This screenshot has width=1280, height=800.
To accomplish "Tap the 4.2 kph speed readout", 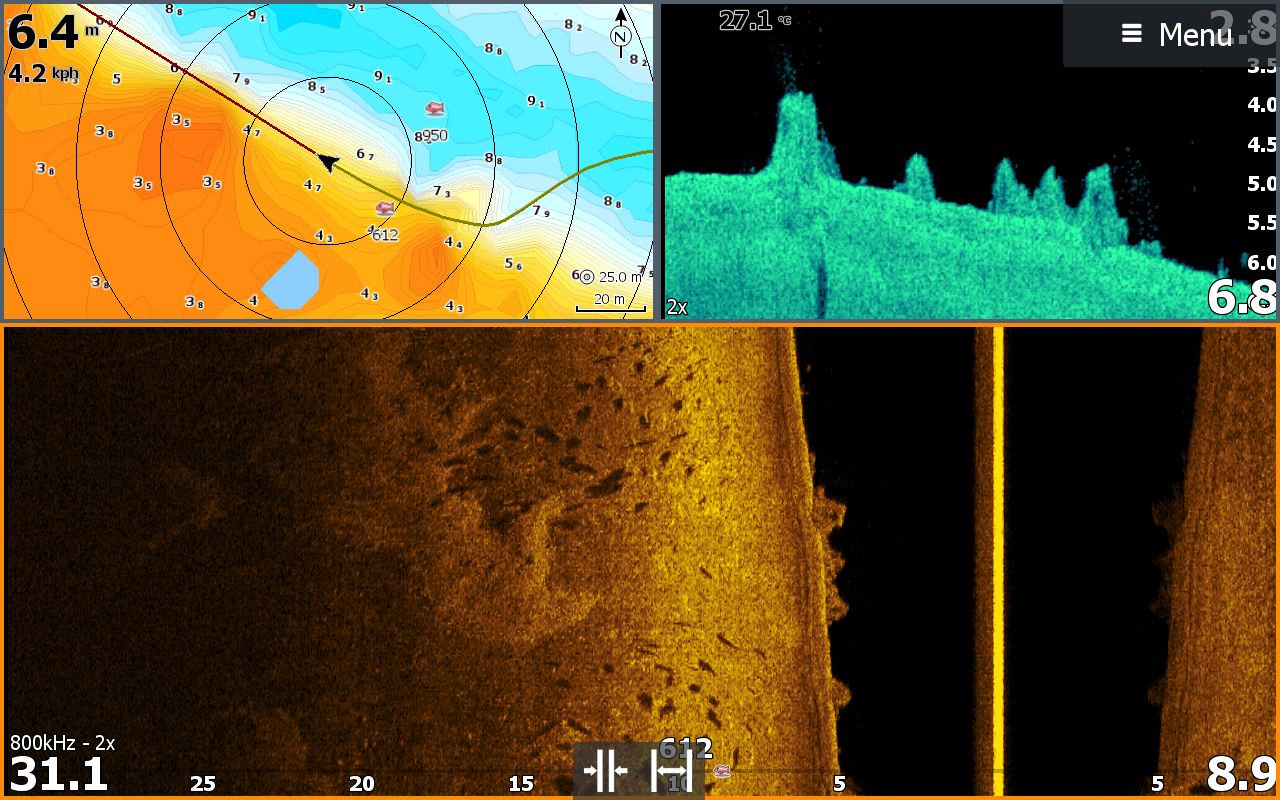I will tap(43, 74).
